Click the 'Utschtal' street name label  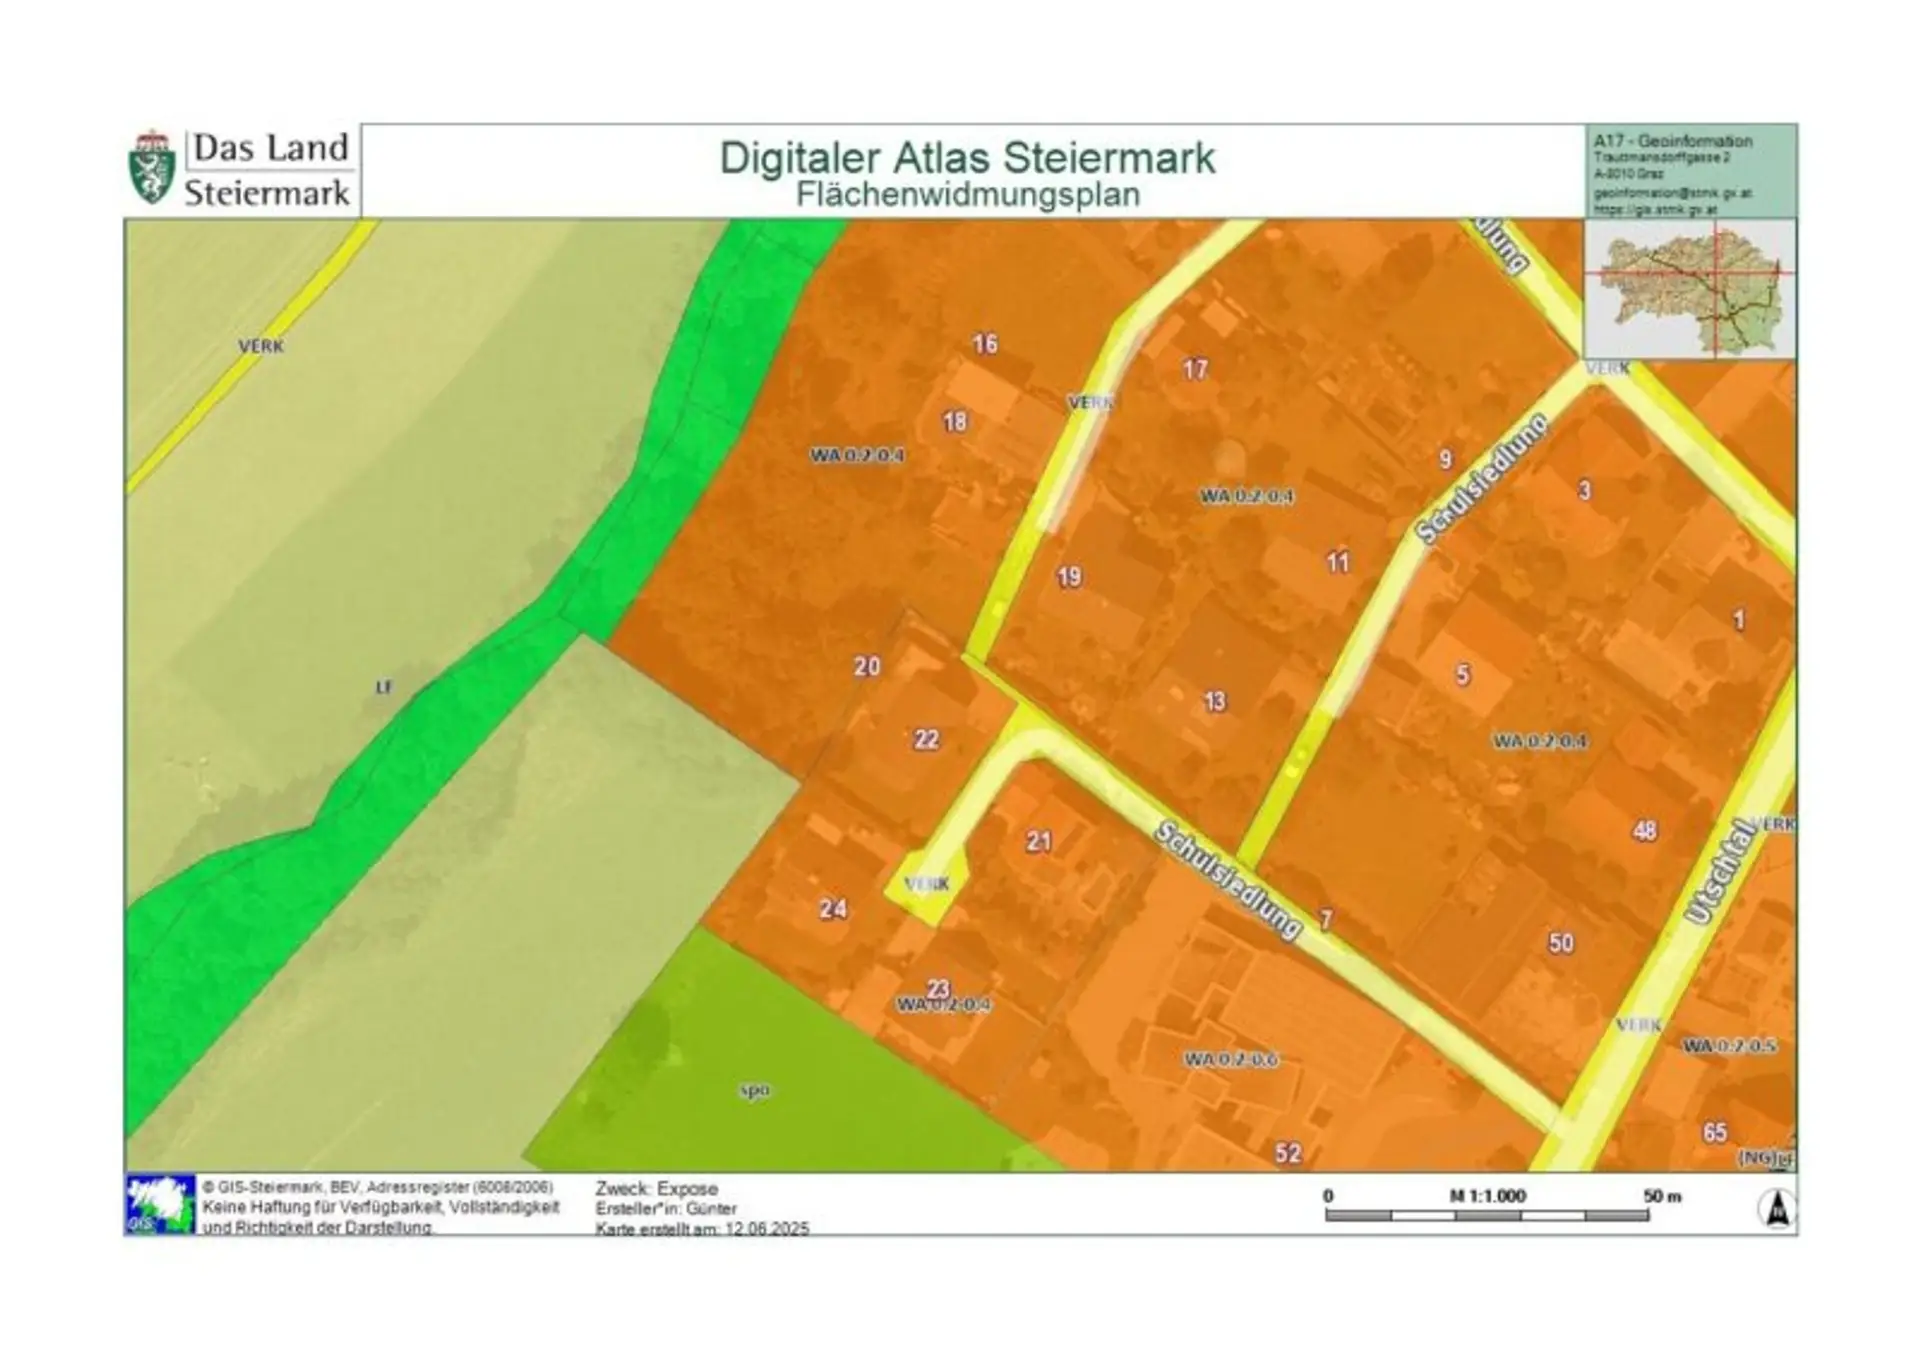[x=1721, y=871]
